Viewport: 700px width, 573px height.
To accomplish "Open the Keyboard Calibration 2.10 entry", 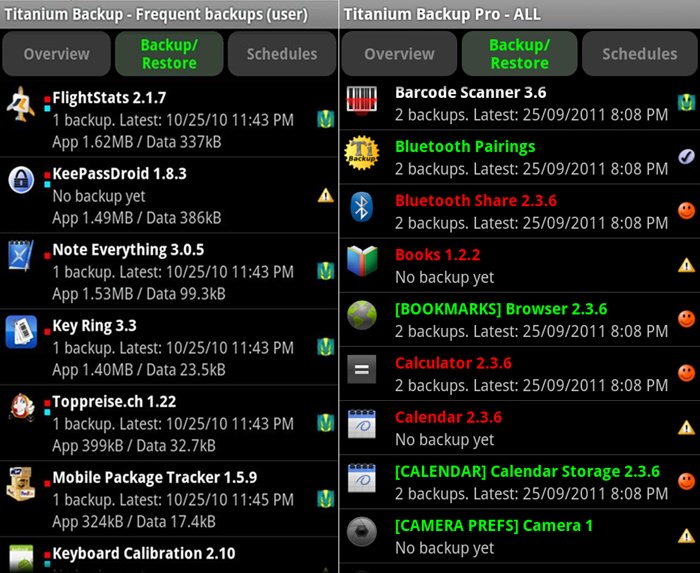I will 169,555.
